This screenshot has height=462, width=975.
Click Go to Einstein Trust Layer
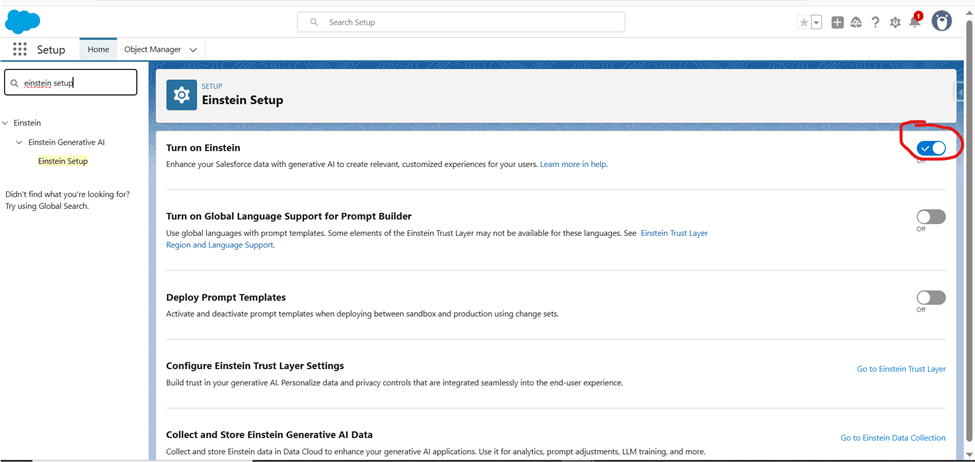point(901,369)
